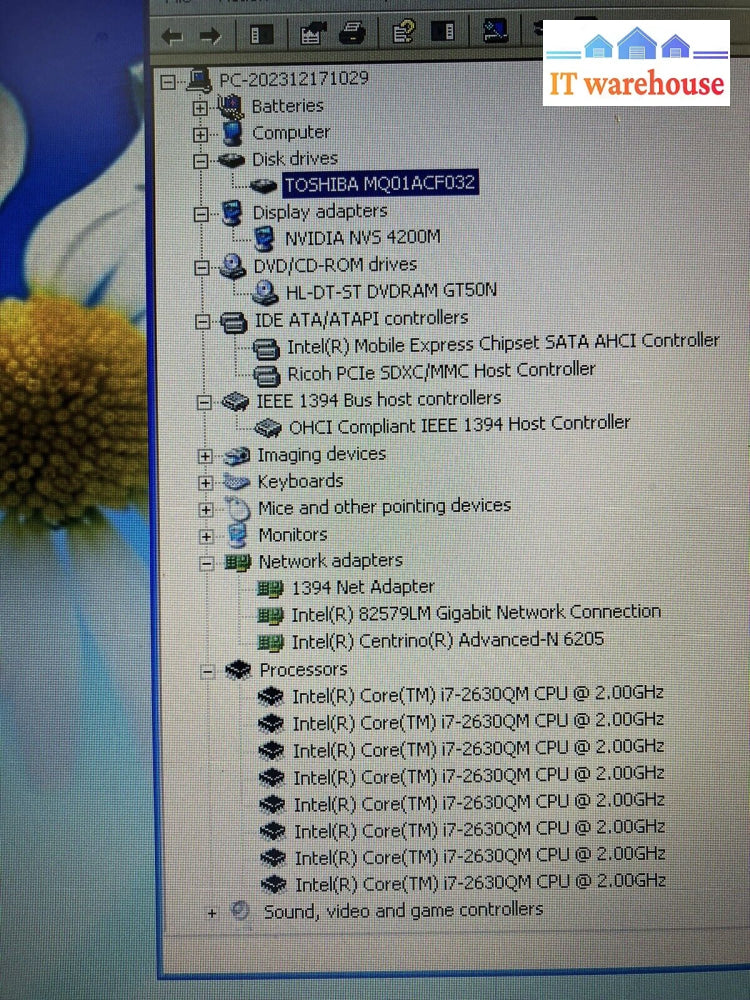Click the Properties toolbar icon
Image resolution: width=750 pixels, height=1000 pixels.
(x=312, y=35)
